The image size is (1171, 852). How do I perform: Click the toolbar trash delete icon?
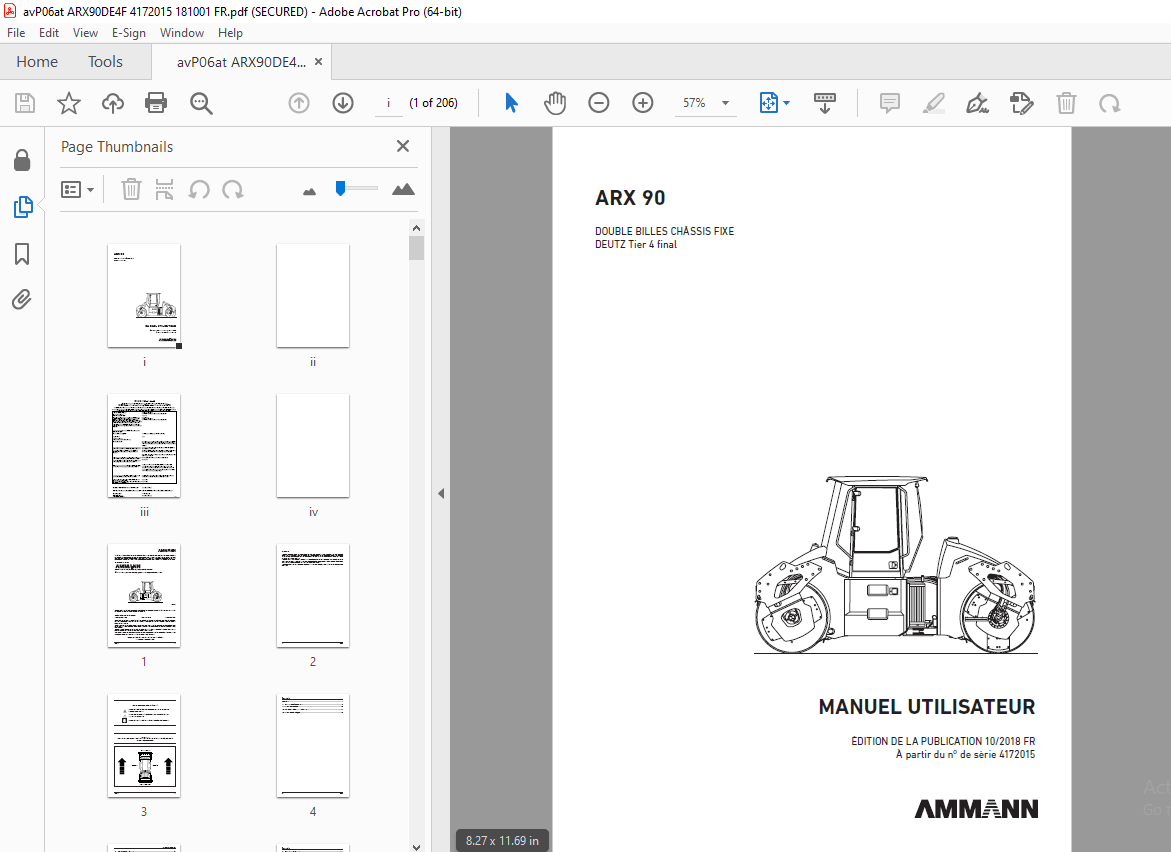(x=1066, y=103)
